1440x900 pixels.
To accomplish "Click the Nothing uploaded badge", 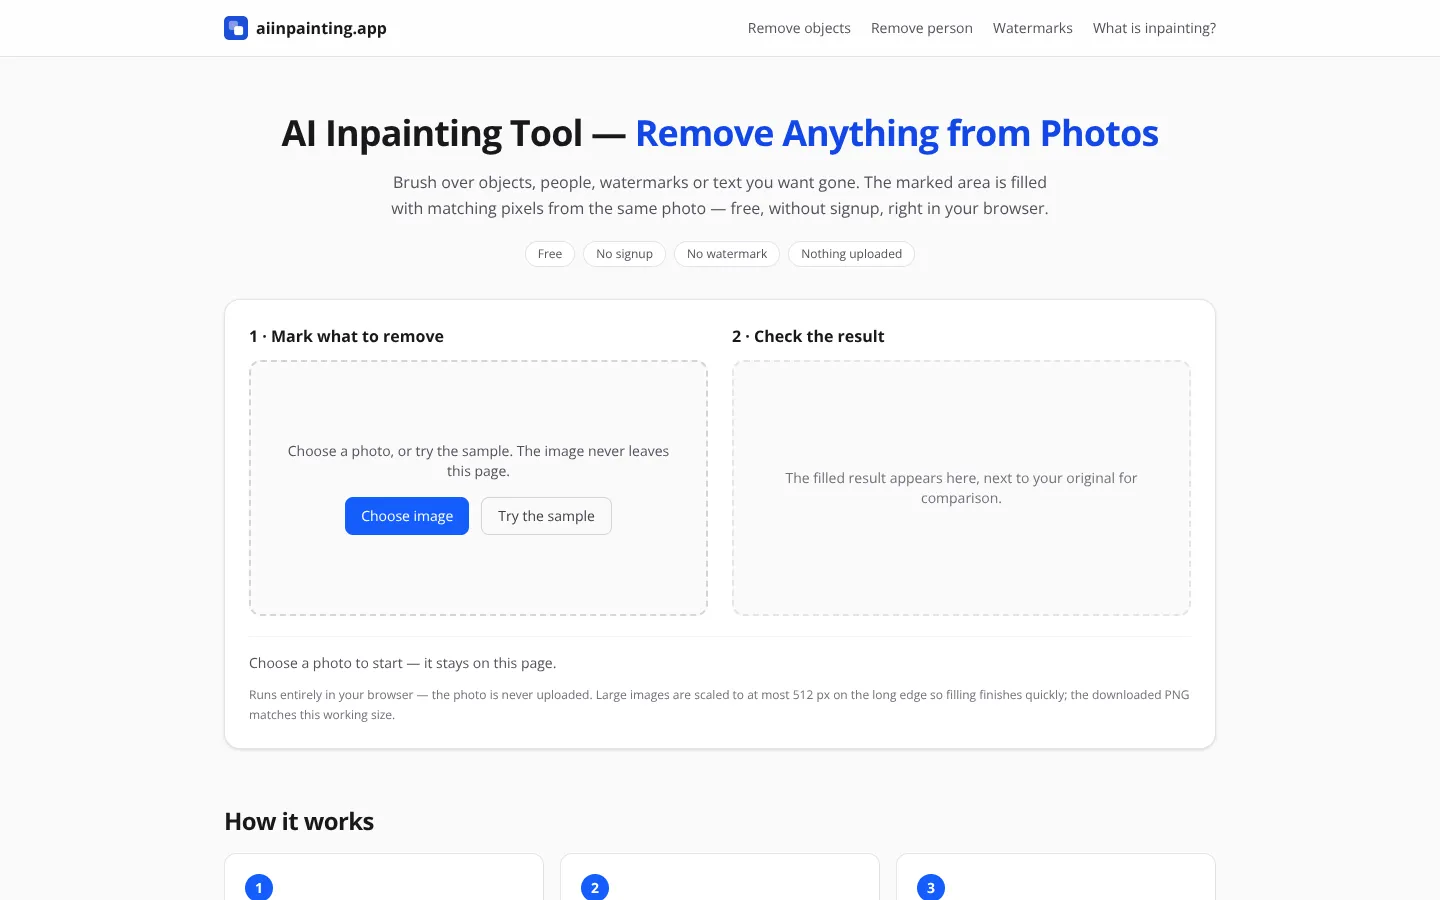I will (x=851, y=254).
